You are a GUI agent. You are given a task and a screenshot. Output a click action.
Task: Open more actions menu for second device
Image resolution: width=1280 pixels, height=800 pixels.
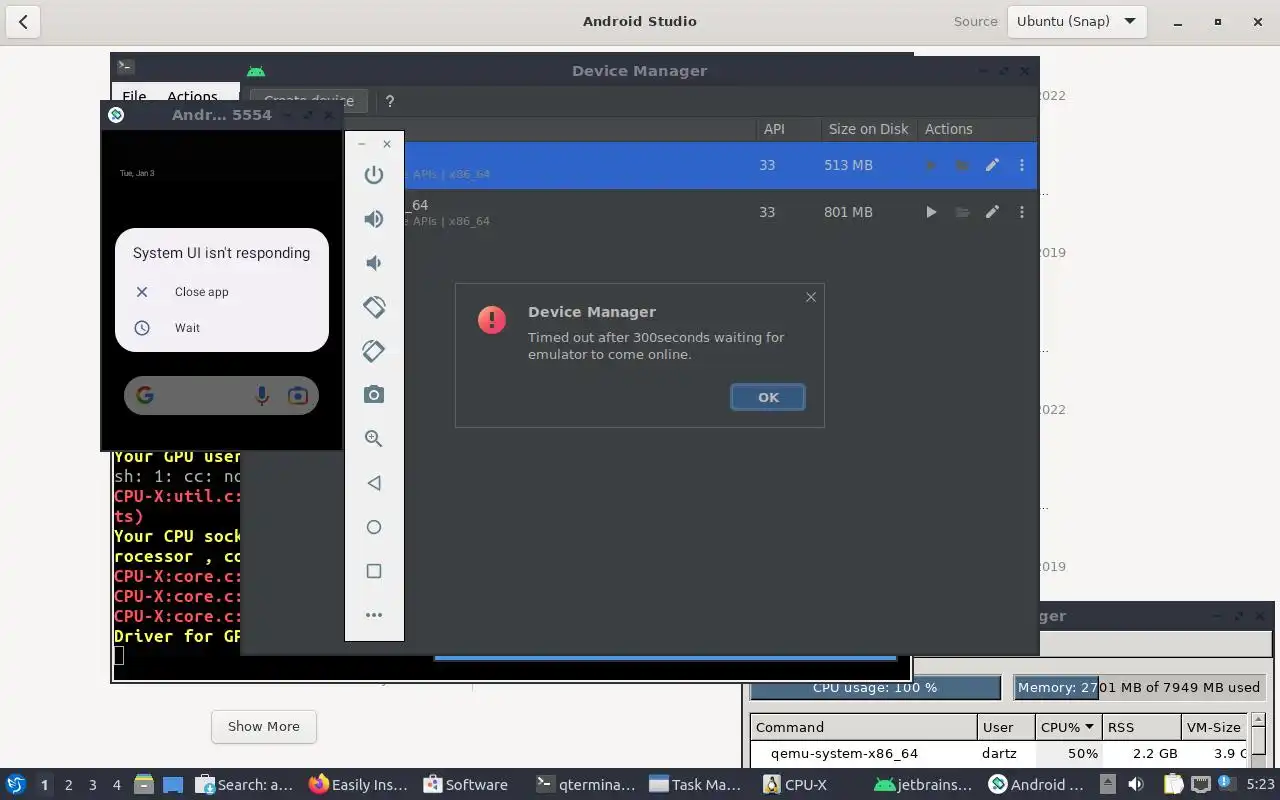tap(1021, 212)
